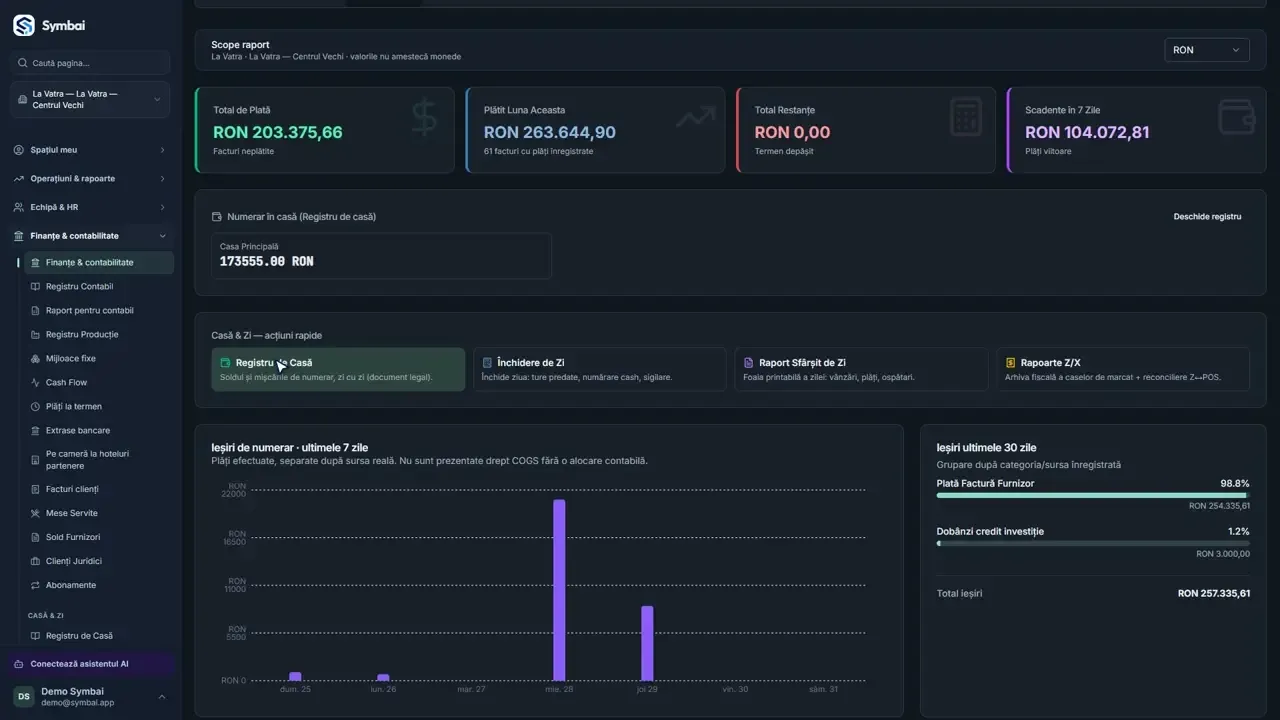Click the Mese Servite utensils icon
This screenshot has height=720, width=1280.
coord(36,514)
